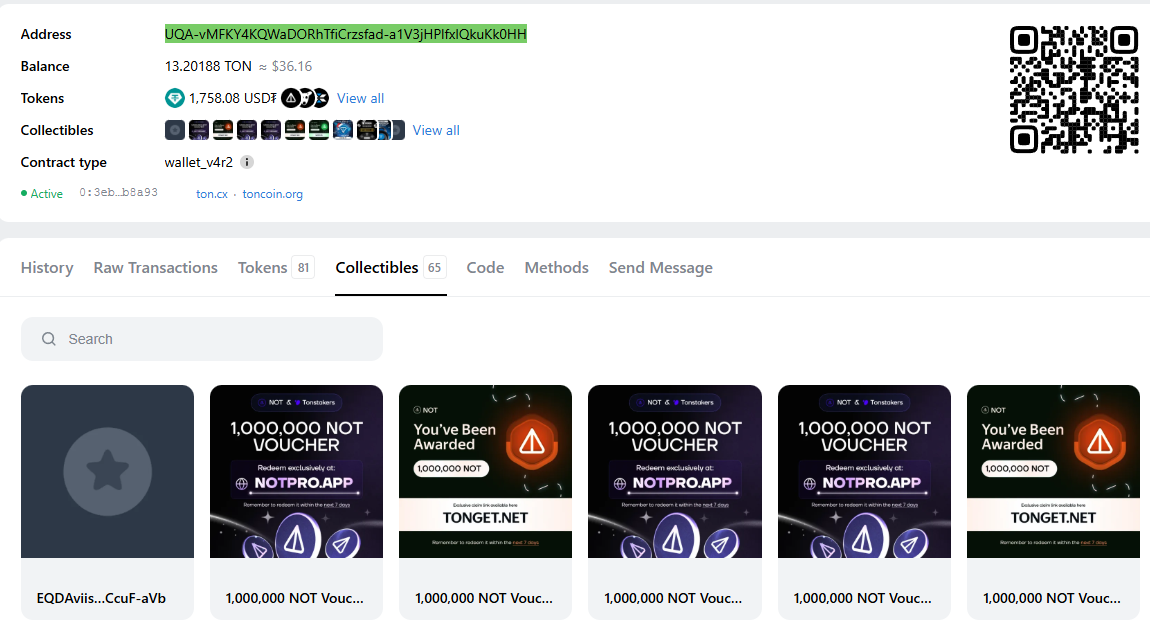Switch to the Tokens tab
1150x626 pixels.
point(276,268)
